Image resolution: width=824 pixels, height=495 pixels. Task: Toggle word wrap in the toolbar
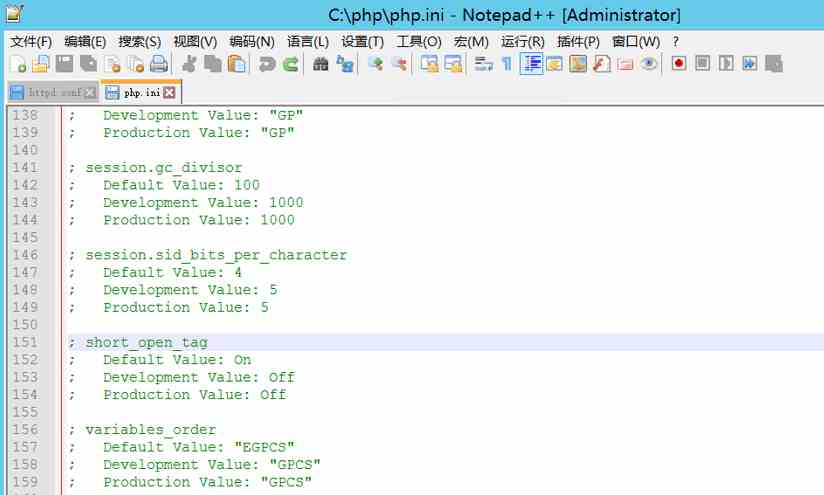(483, 64)
